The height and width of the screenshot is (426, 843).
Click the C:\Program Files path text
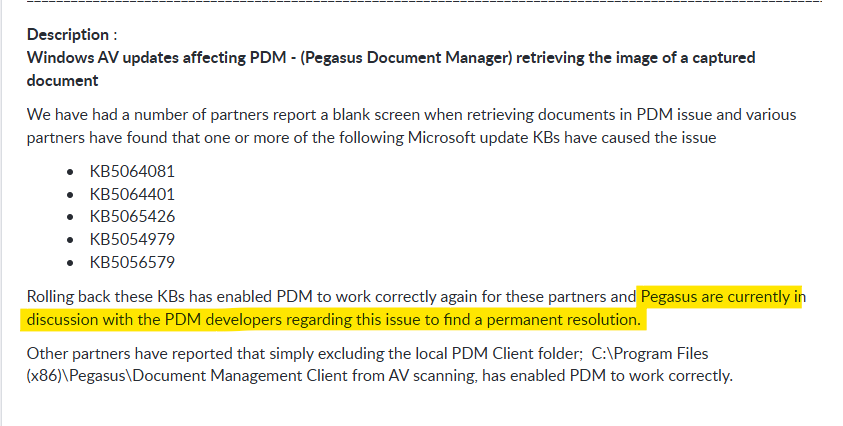pos(649,353)
